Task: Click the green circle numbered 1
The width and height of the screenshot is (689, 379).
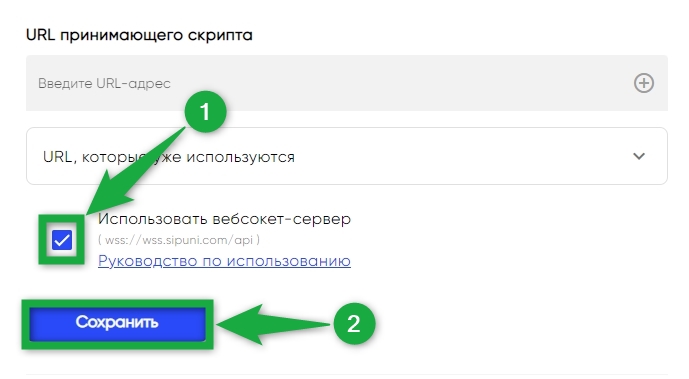Action: (x=205, y=112)
